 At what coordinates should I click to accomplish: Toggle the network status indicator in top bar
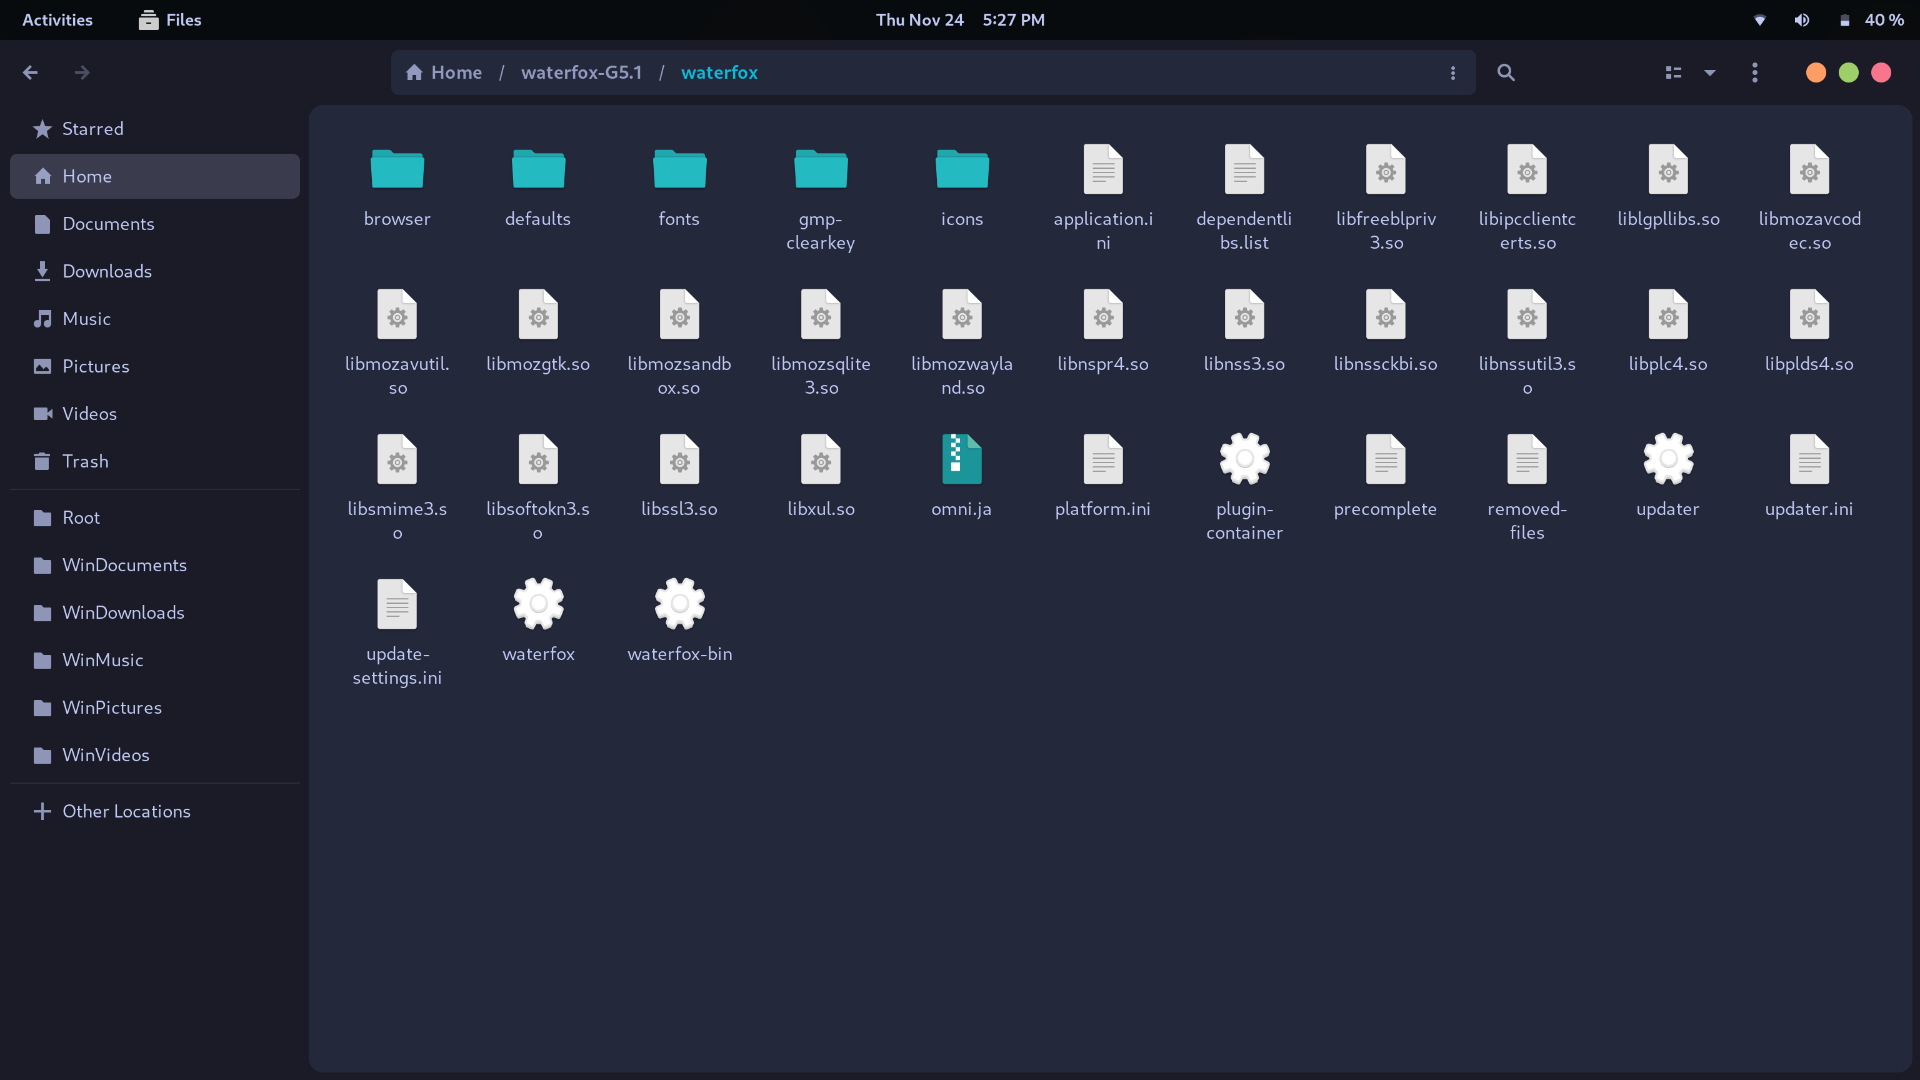pyautogui.click(x=1760, y=19)
